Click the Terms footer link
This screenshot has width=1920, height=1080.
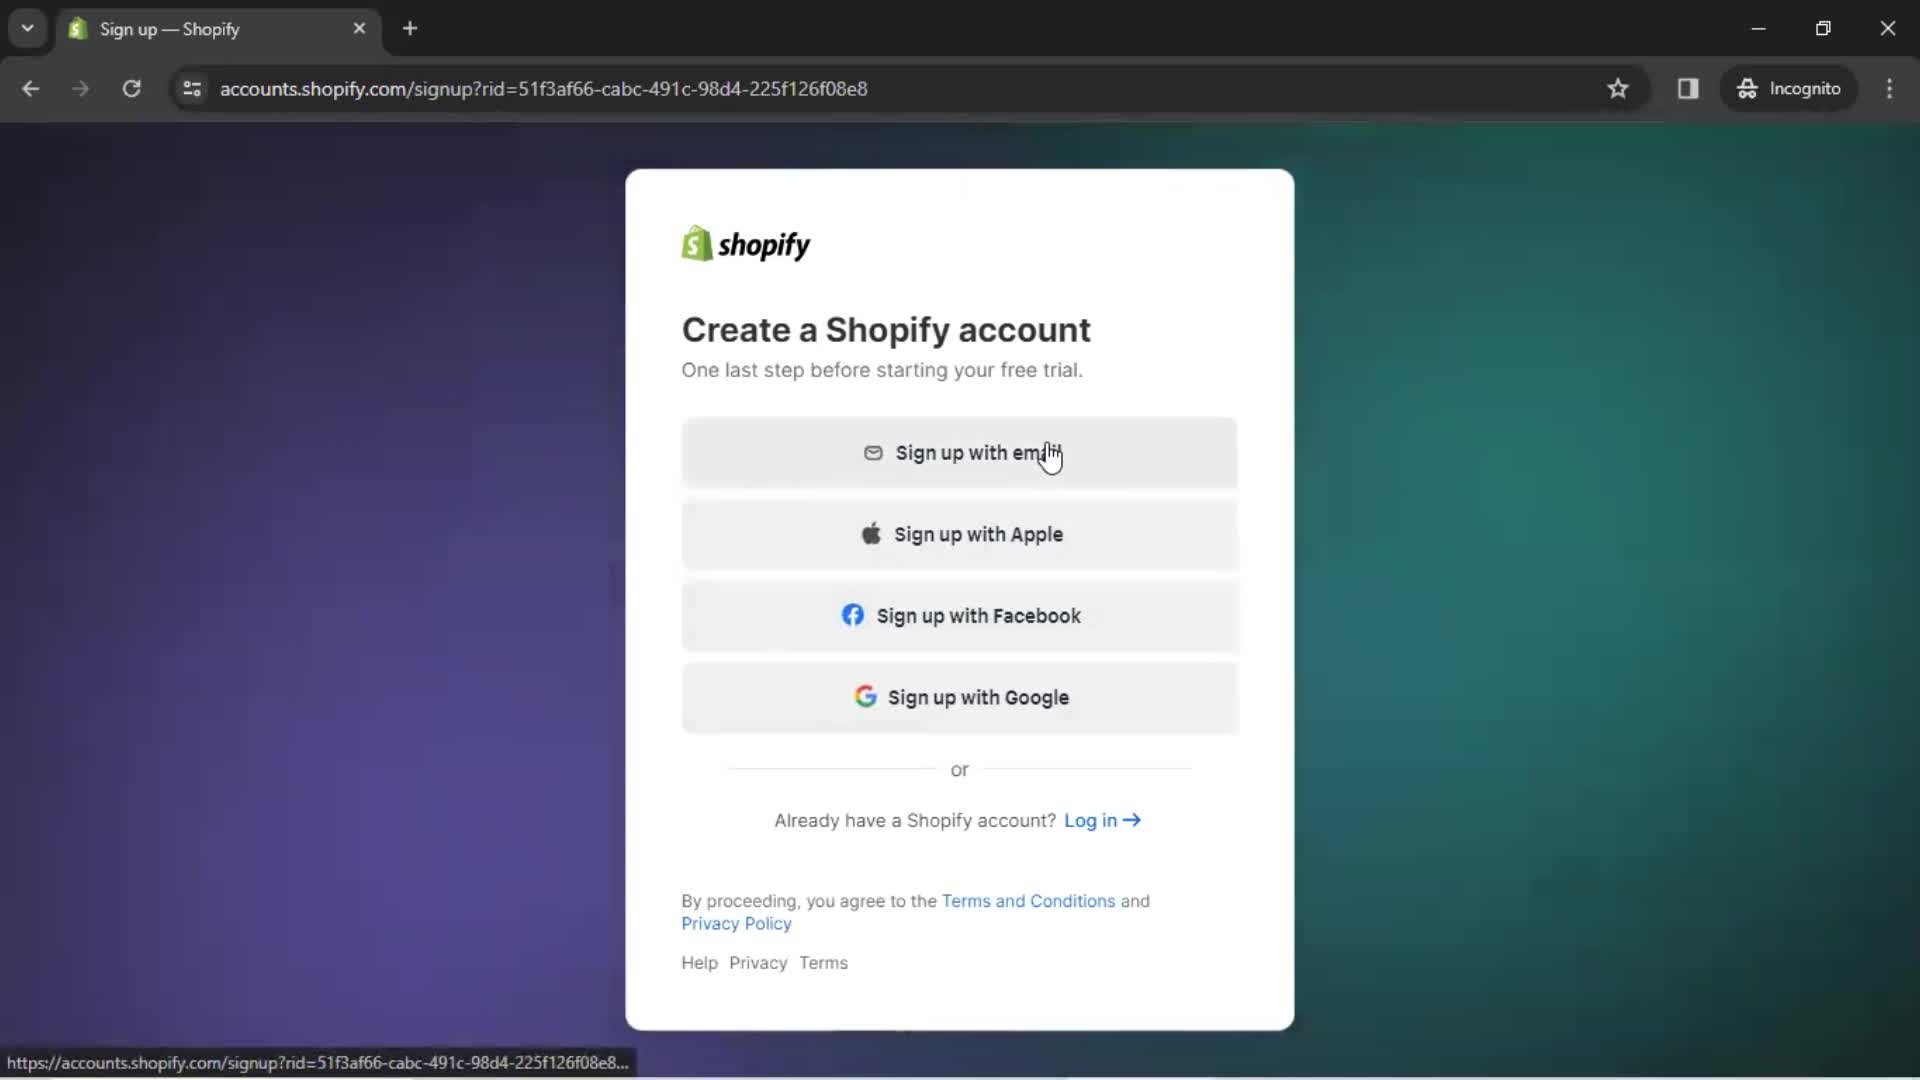pyautogui.click(x=824, y=963)
